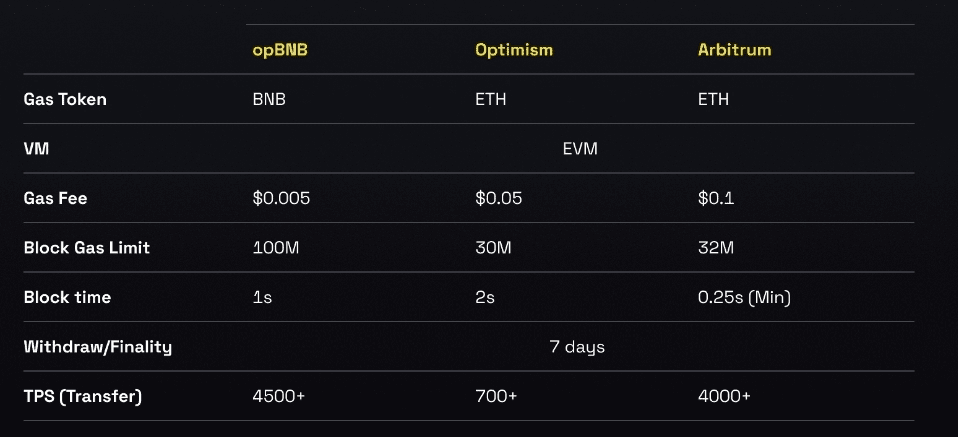The height and width of the screenshot is (437, 958).
Task: Select the Optimism column header
Action: [x=513, y=49]
